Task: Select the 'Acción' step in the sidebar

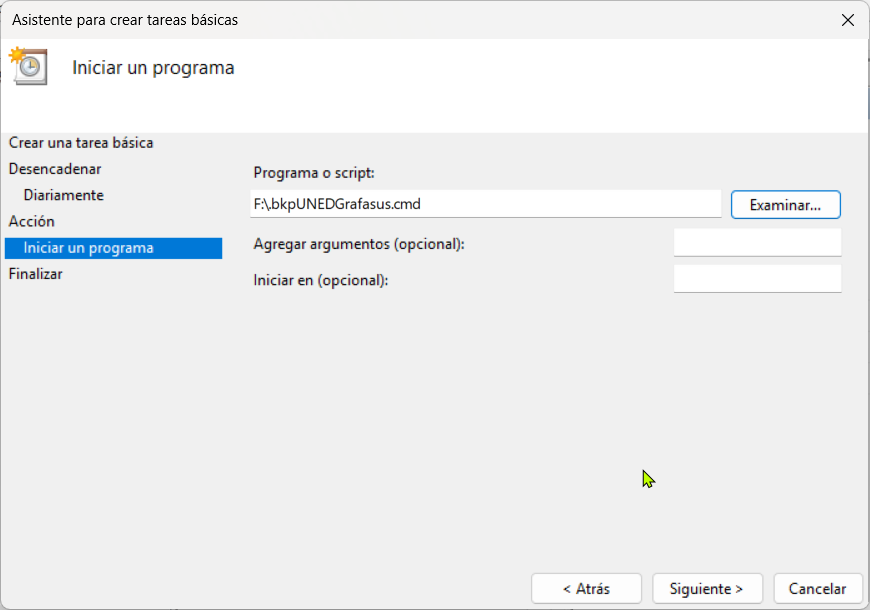Action: (x=32, y=221)
